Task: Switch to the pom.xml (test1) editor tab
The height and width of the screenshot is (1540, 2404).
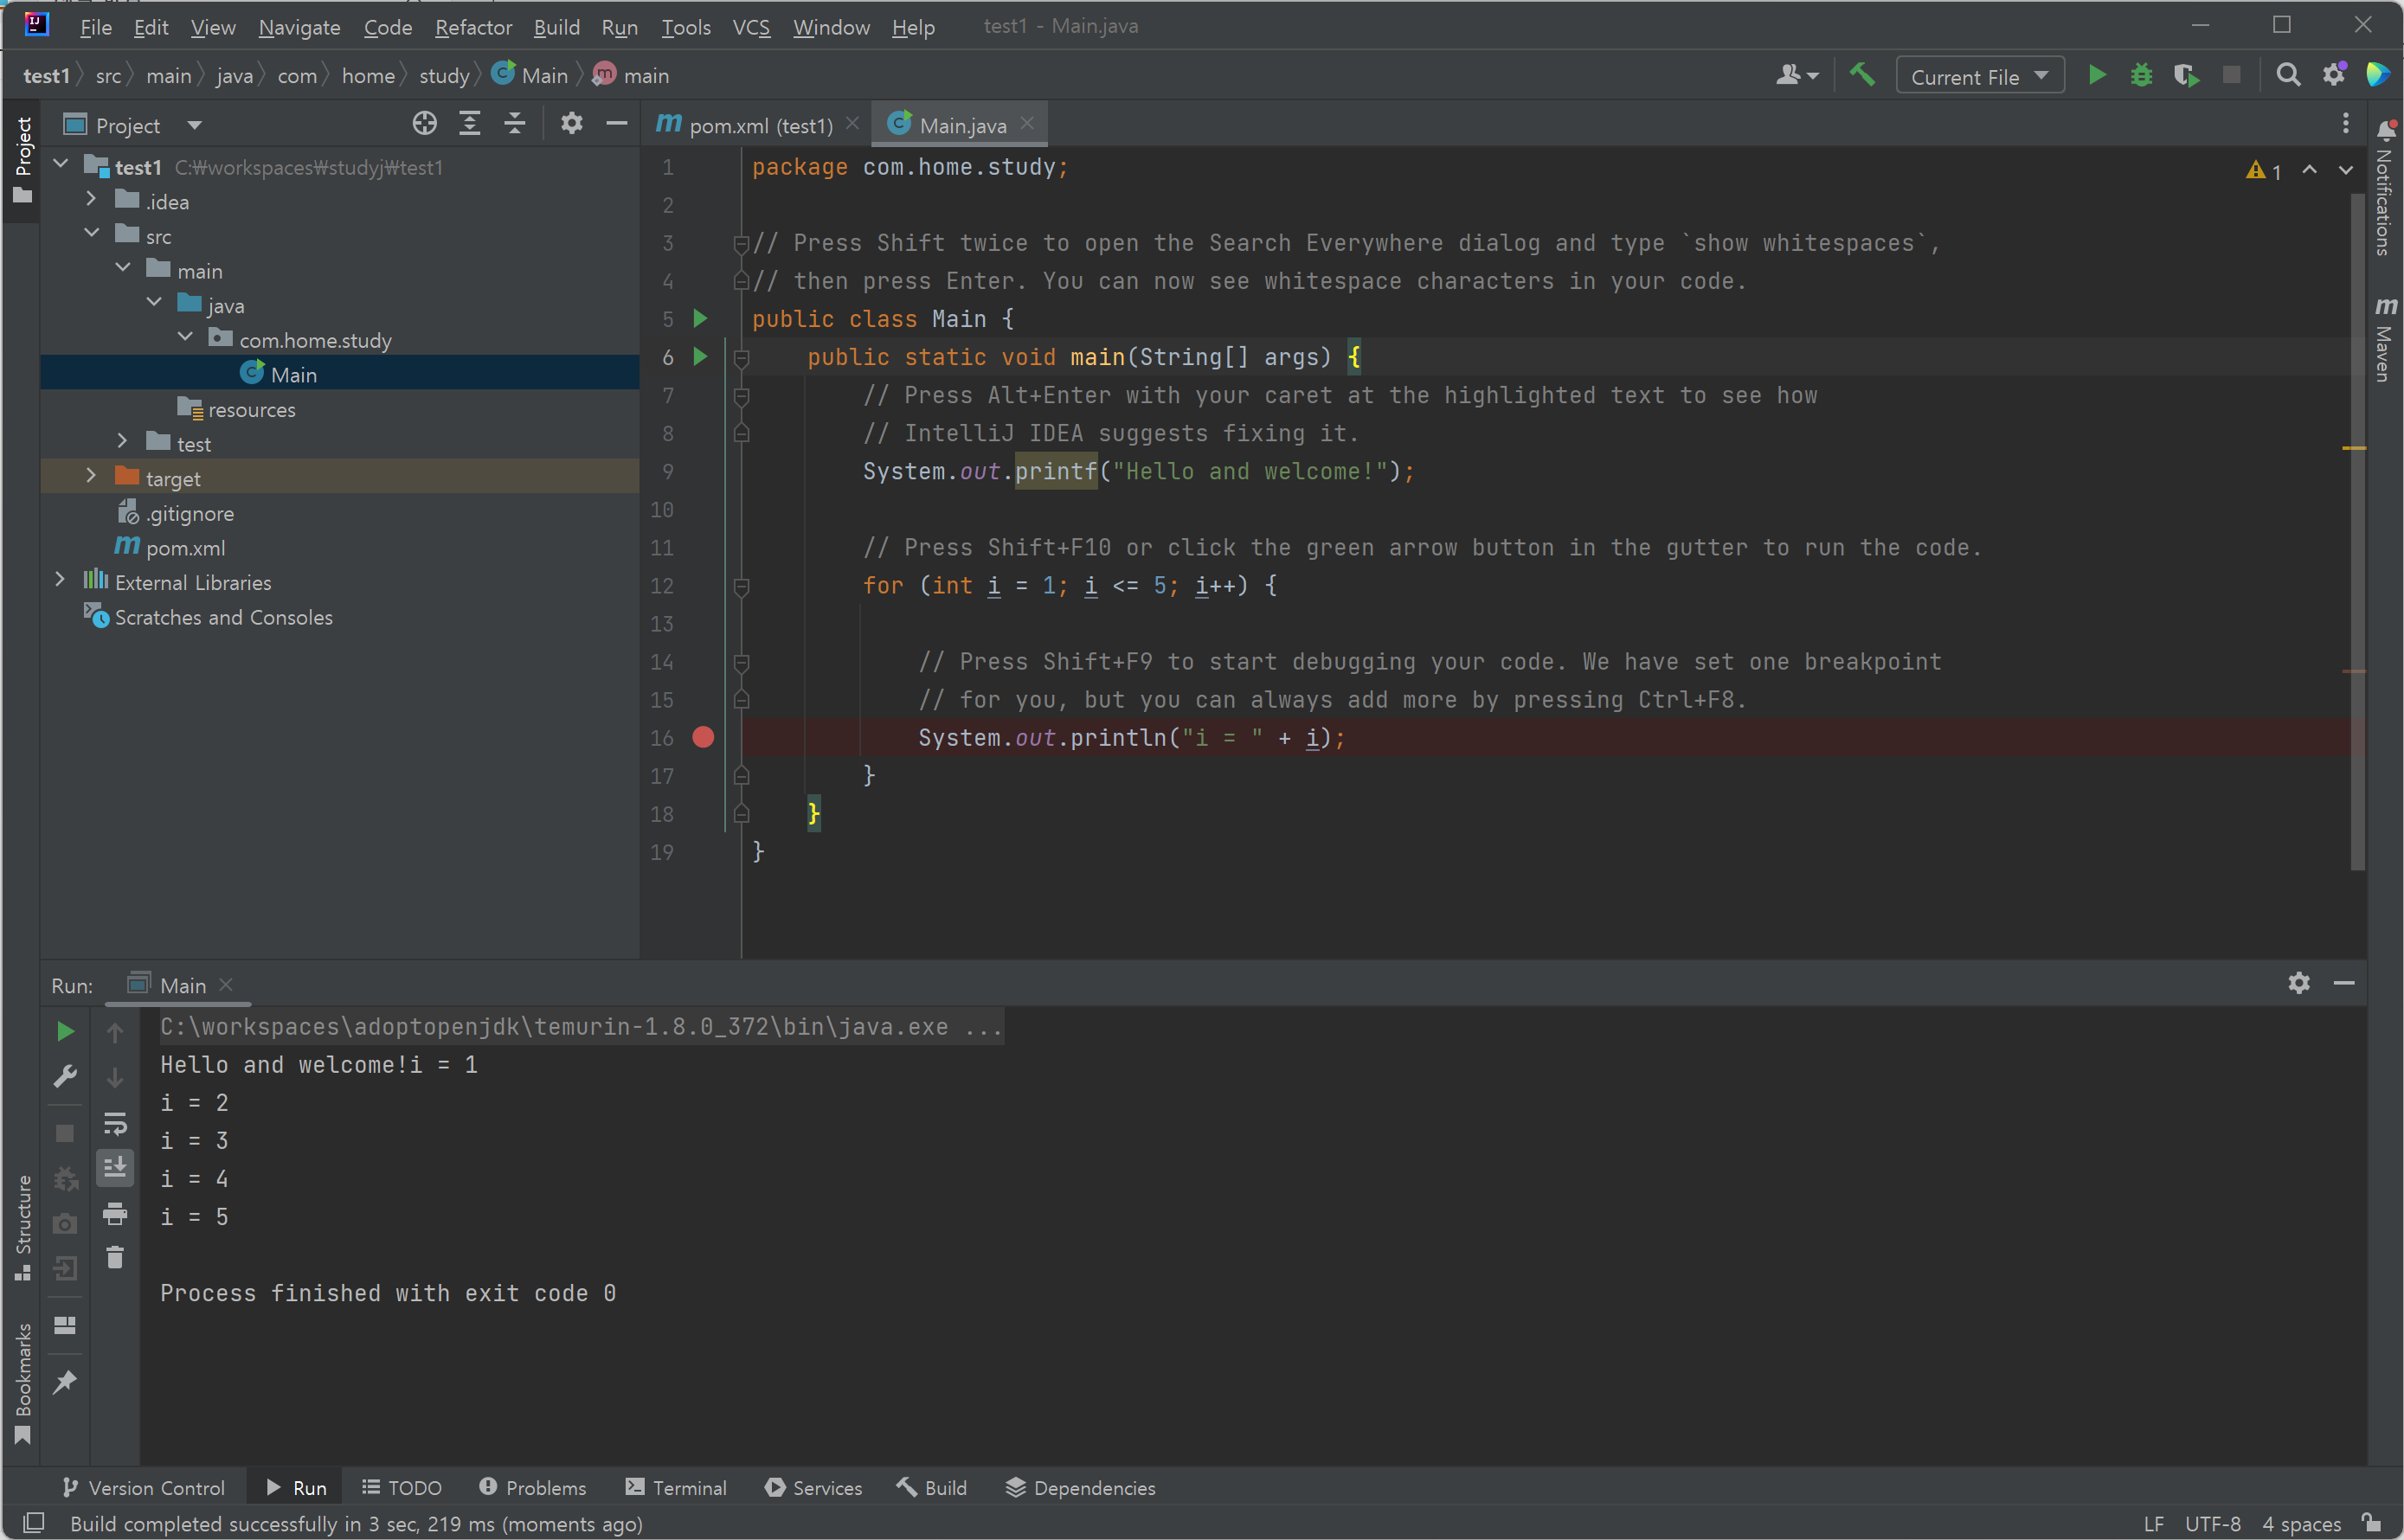Action: click(x=758, y=125)
